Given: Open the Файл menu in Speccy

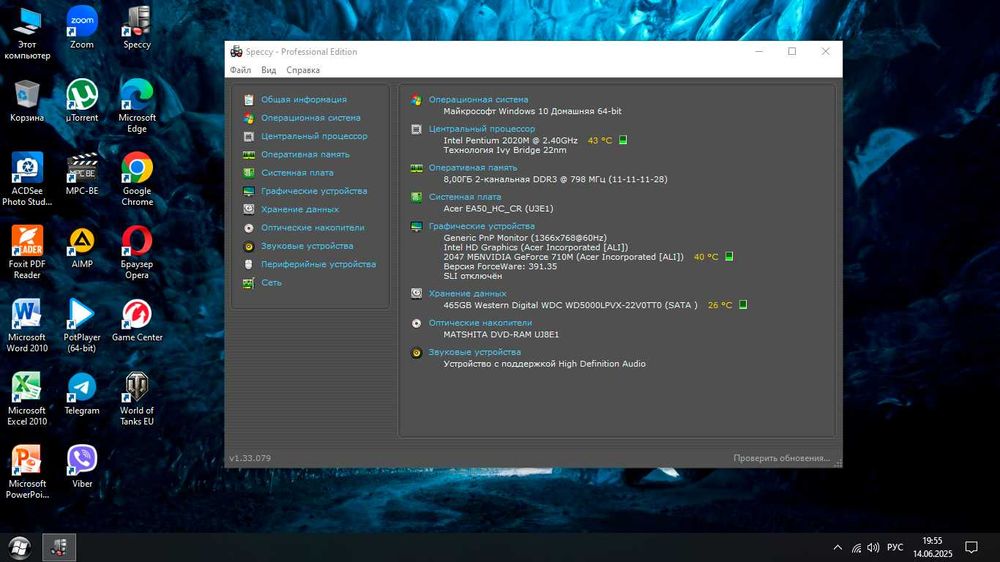Looking at the screenshot, I should (240, 70).
